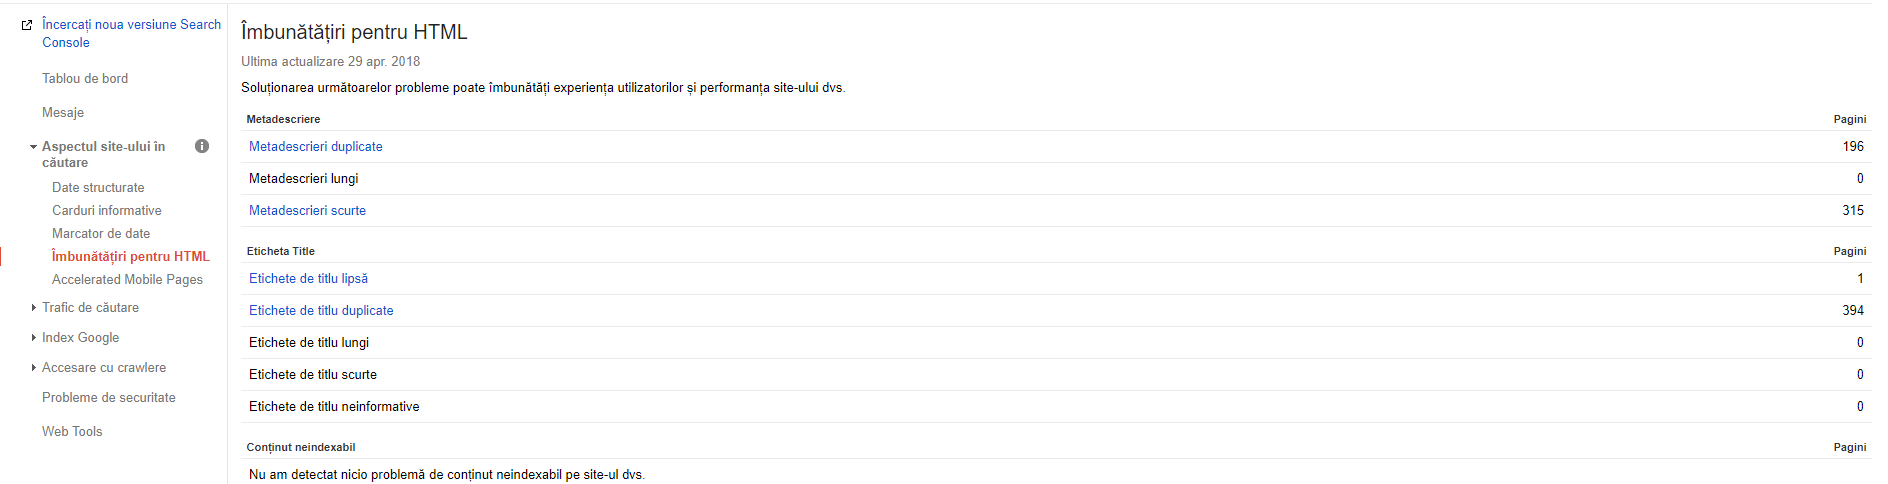Expand the Index Google section
1888x484 pixels.
coord(33,338)
